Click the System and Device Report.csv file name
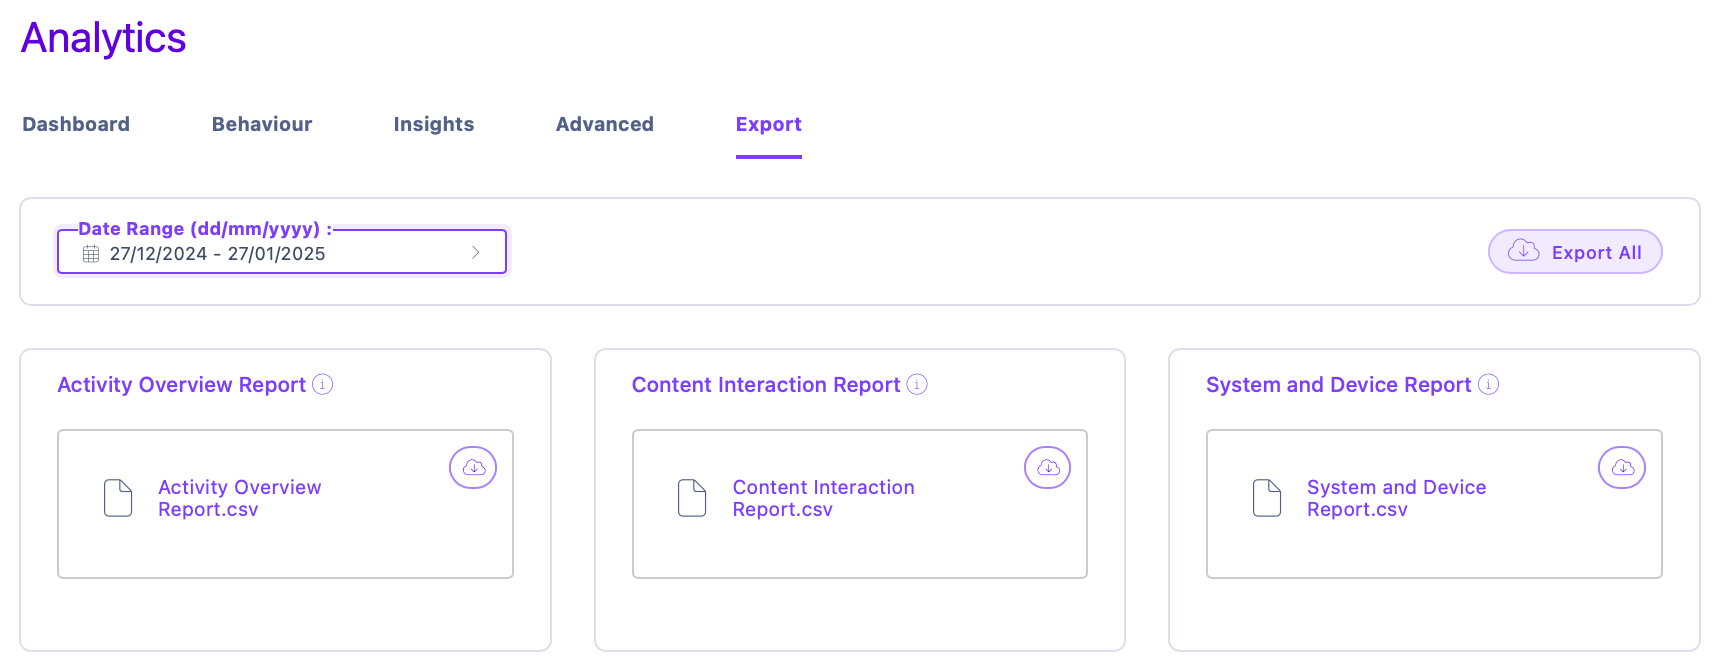 pyautogui.click(x=1397, y=498)
